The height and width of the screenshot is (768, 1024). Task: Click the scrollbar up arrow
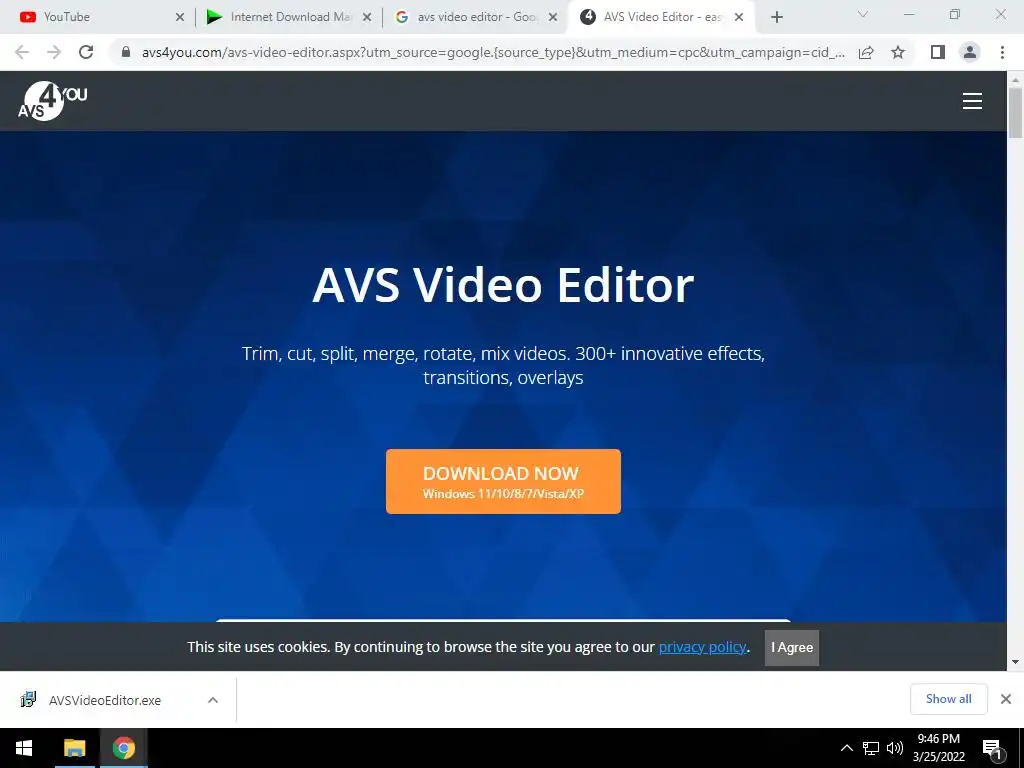pos(1015,80)
